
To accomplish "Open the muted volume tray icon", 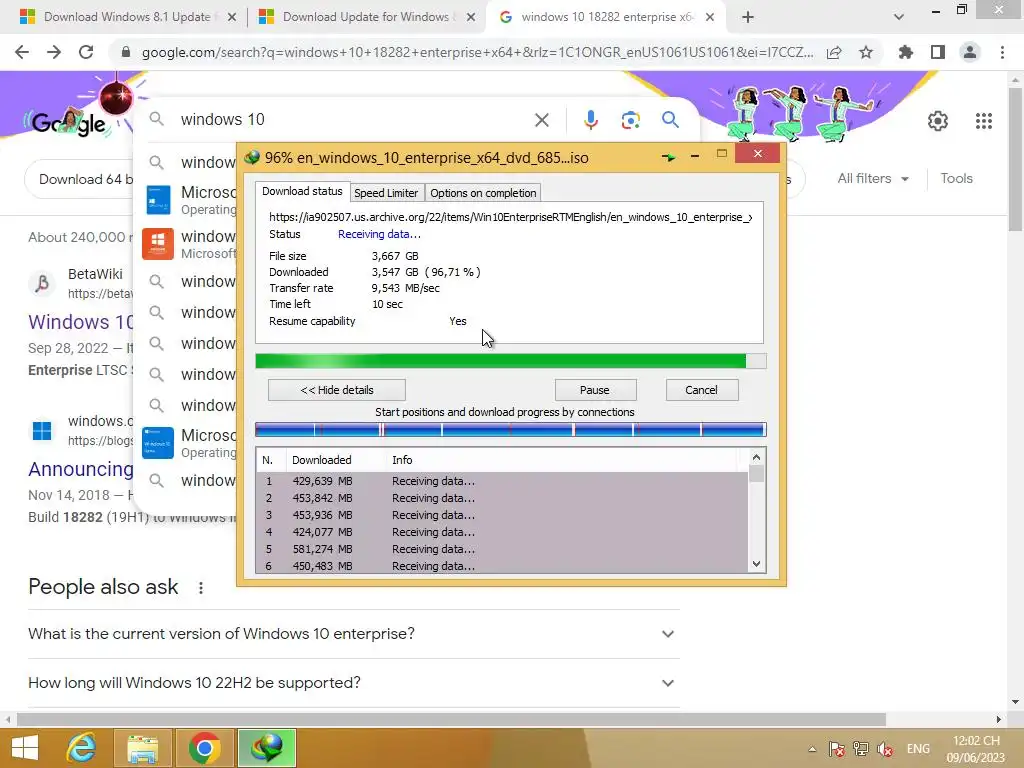I will 885,749.
